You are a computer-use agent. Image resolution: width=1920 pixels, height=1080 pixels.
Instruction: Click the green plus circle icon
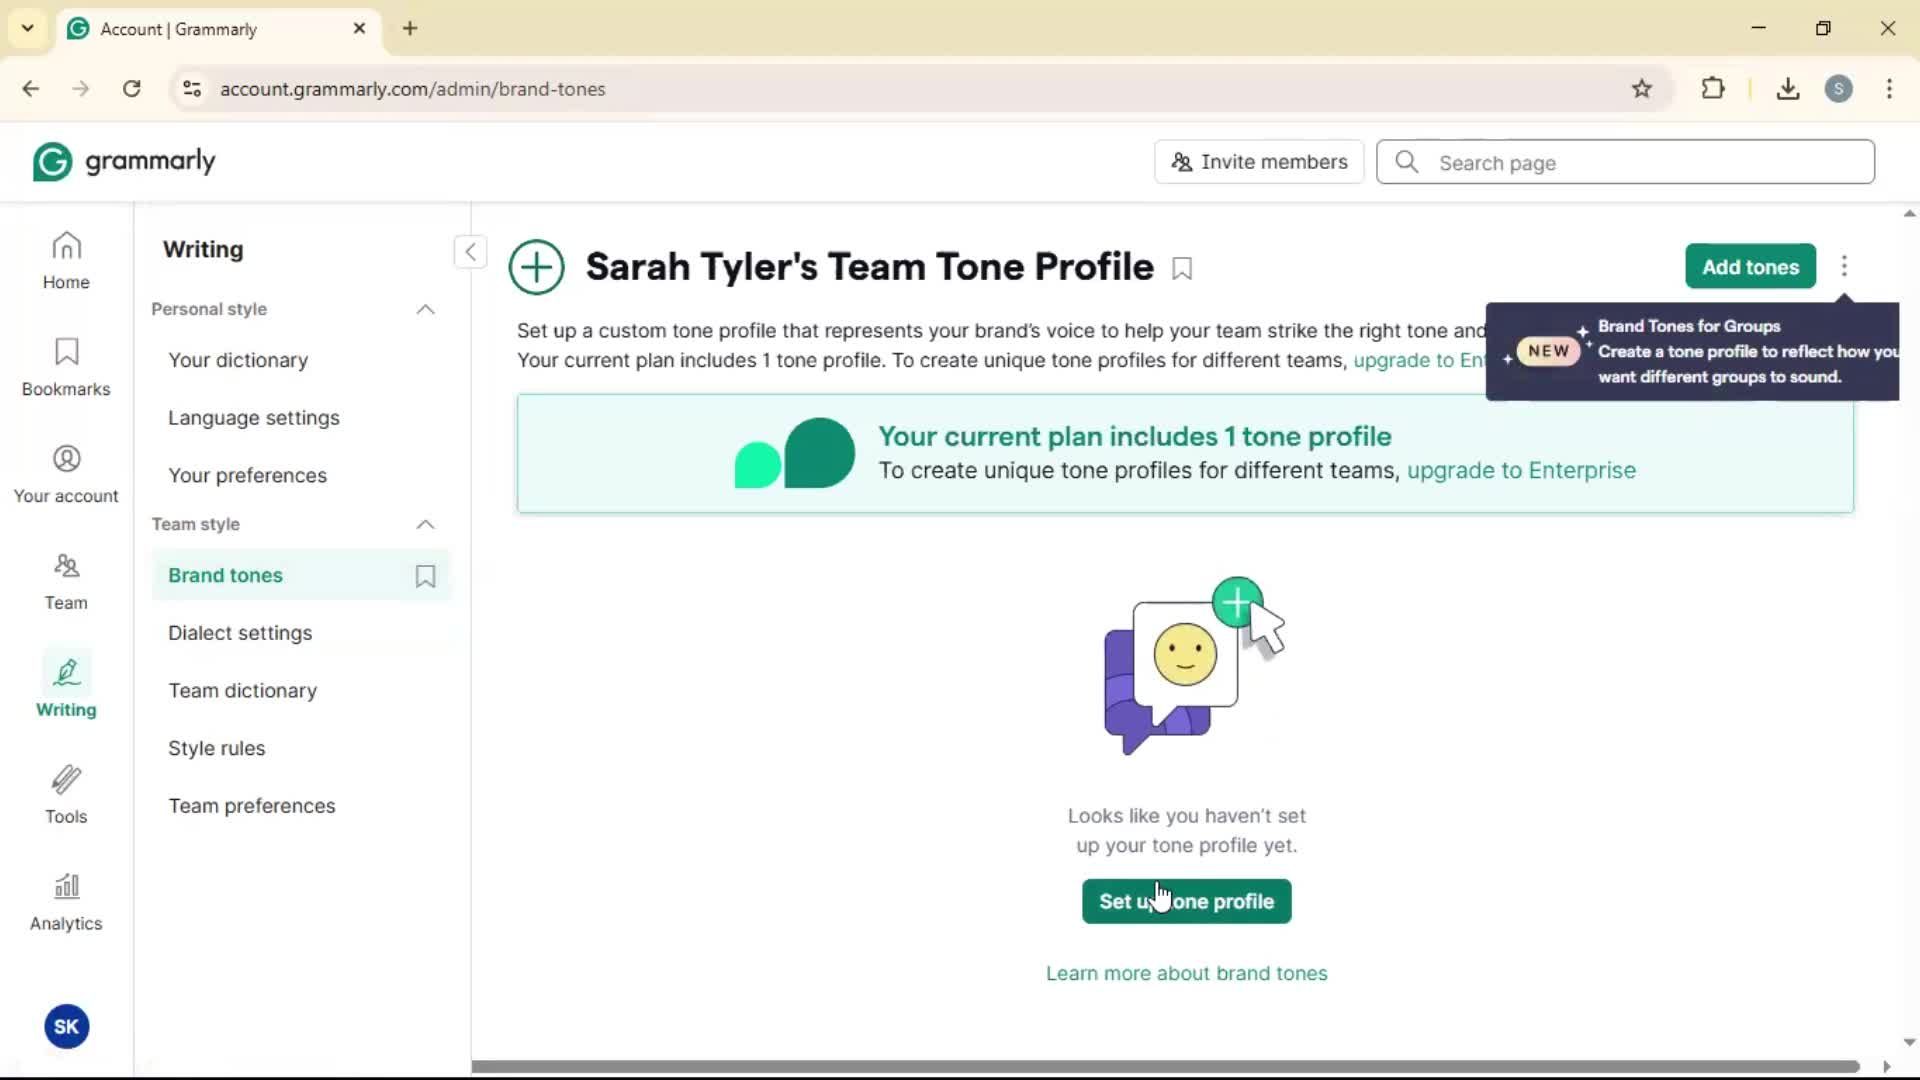(537, 267)
